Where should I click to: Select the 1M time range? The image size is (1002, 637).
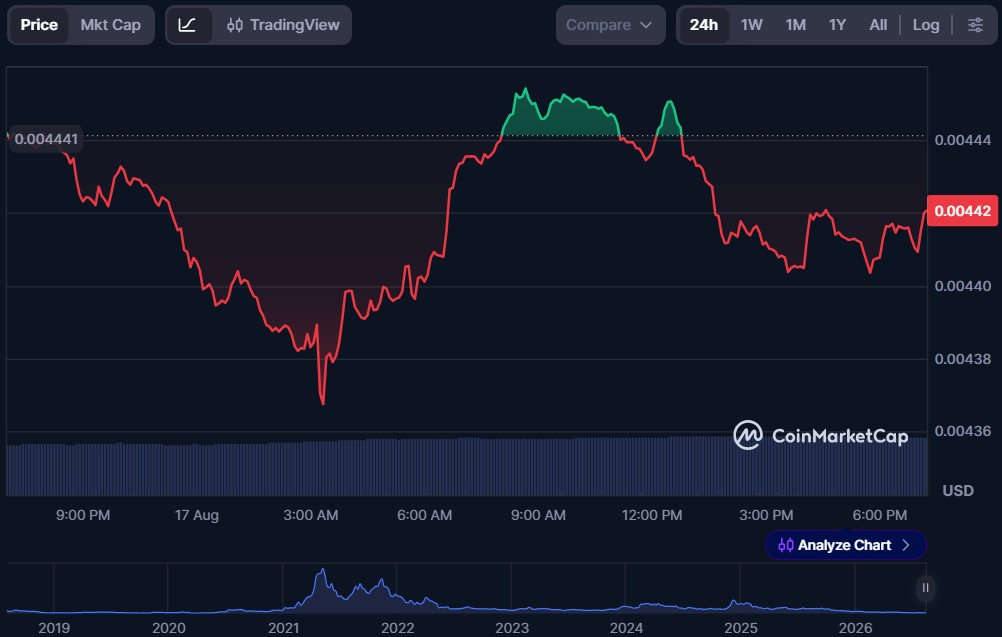click(796, 25)
